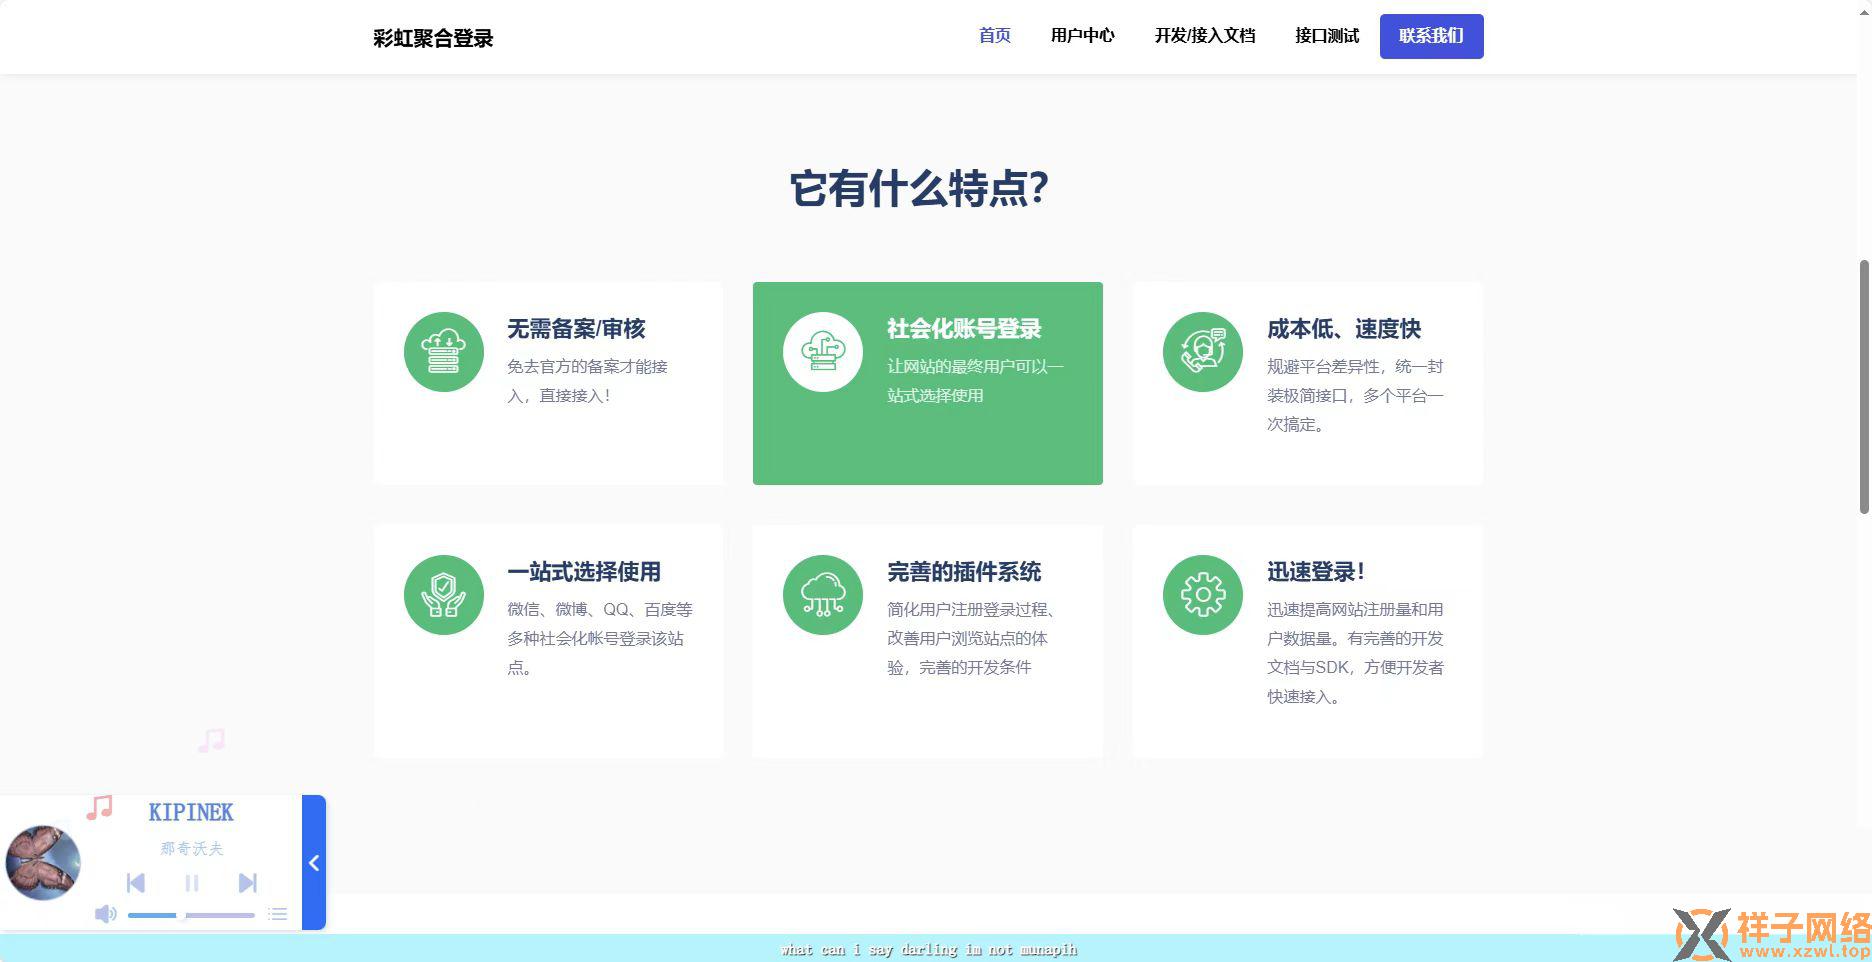Open the 彩虹聚合登录 site logo
Screen dimensions: 1872x962
click(x=433, y=38)
